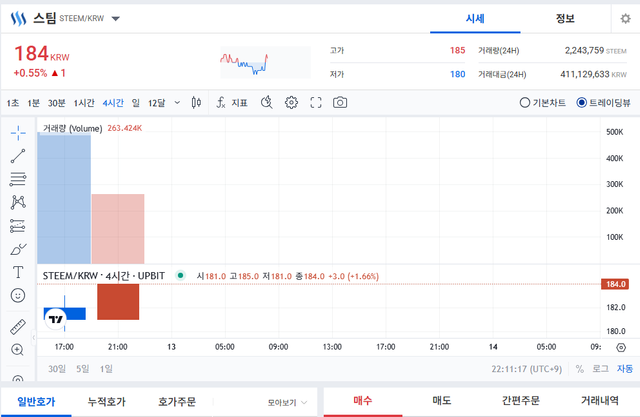This screenshot has height=417, width=640.
Task: Open the Fibonacci retracement tool
Action: click(18, 179)
